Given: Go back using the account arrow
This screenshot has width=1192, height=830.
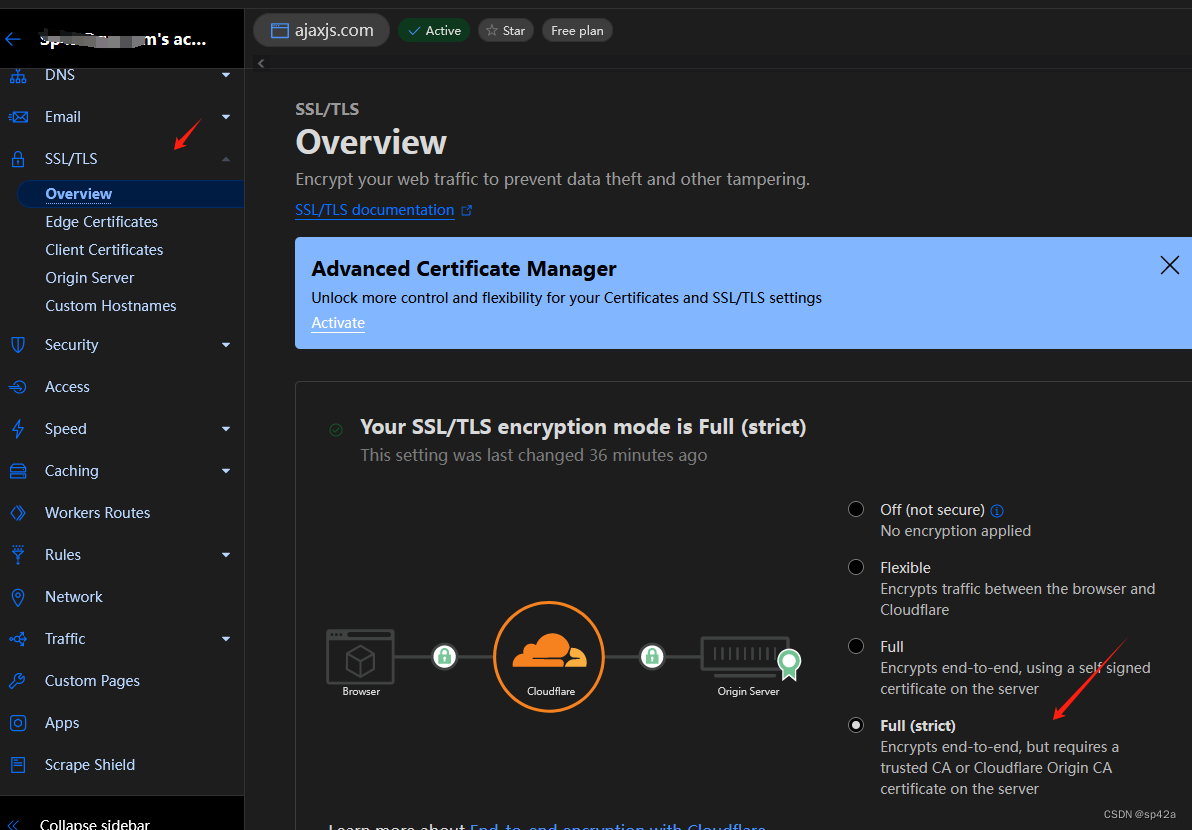Looking at the screenshot, I should 13,40.
